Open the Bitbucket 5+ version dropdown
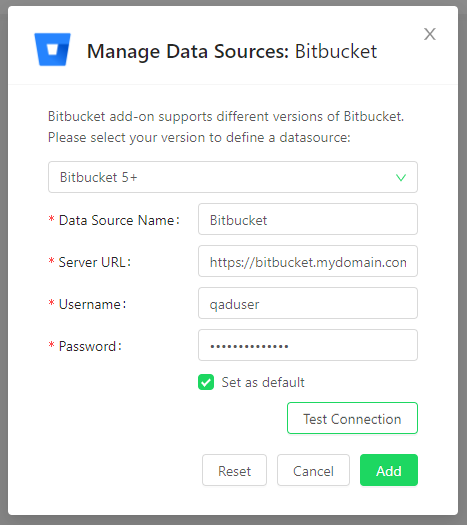Screen dimensions: 467x525 point(233,177)
